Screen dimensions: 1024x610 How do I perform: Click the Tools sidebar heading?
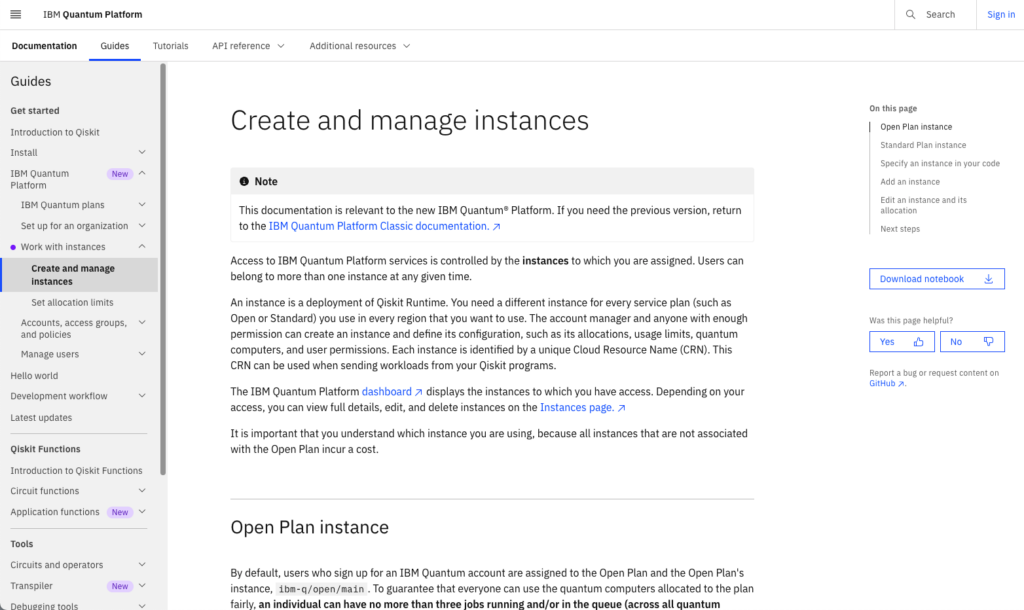tap(22, 544)
